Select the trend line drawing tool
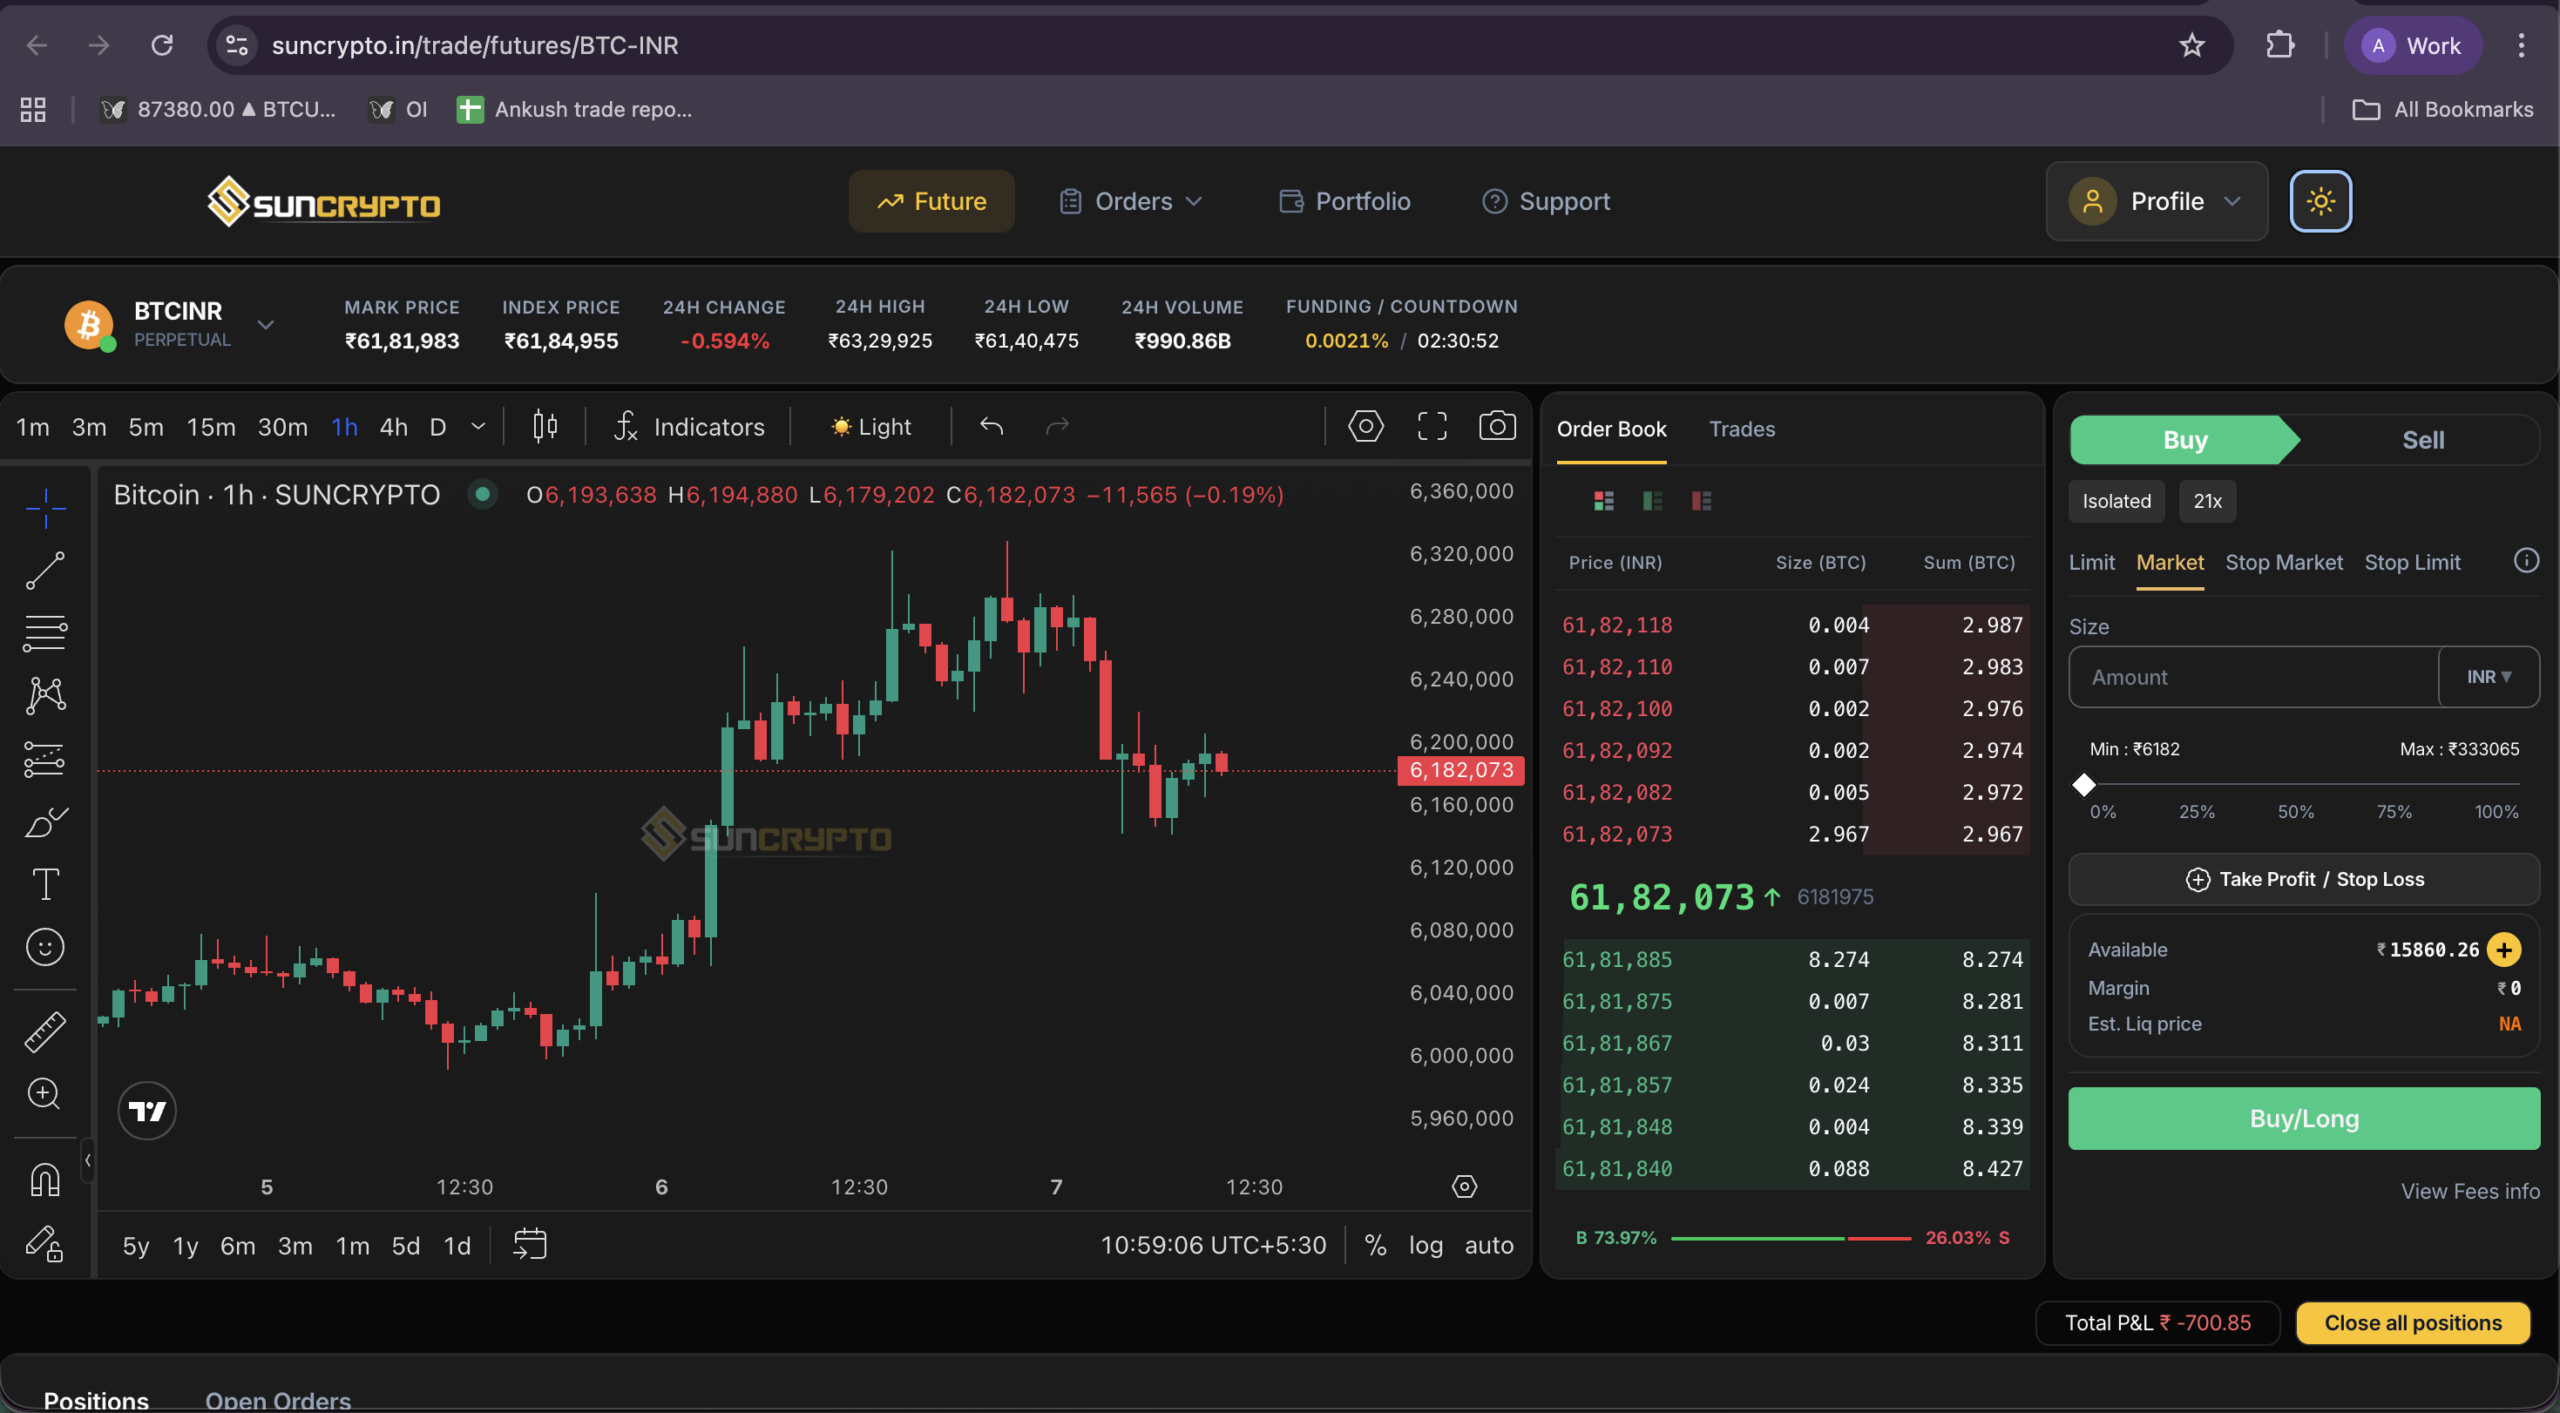2560x1413 pixels. pos(45,570)
